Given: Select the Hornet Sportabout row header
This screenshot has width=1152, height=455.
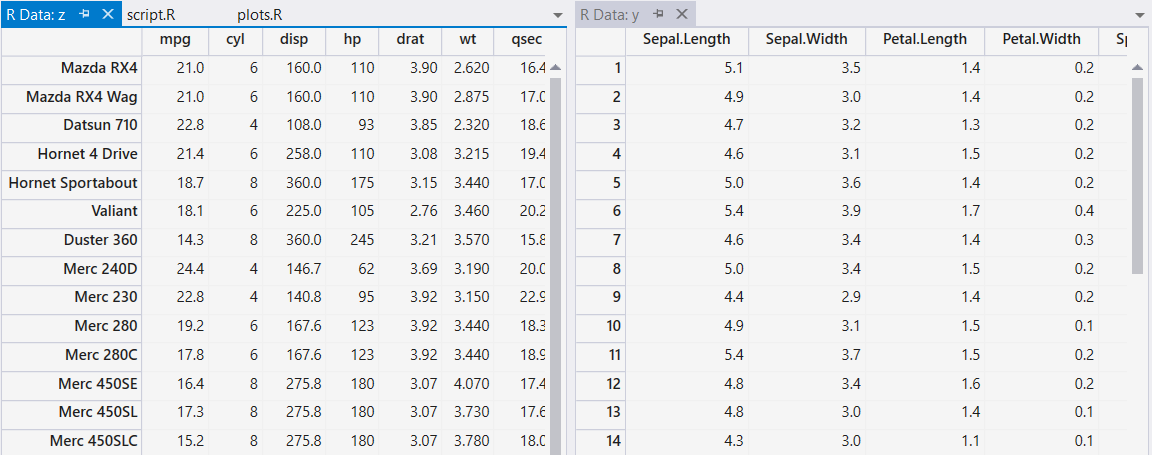Looking at the screenshot, I should click(72, 182).
